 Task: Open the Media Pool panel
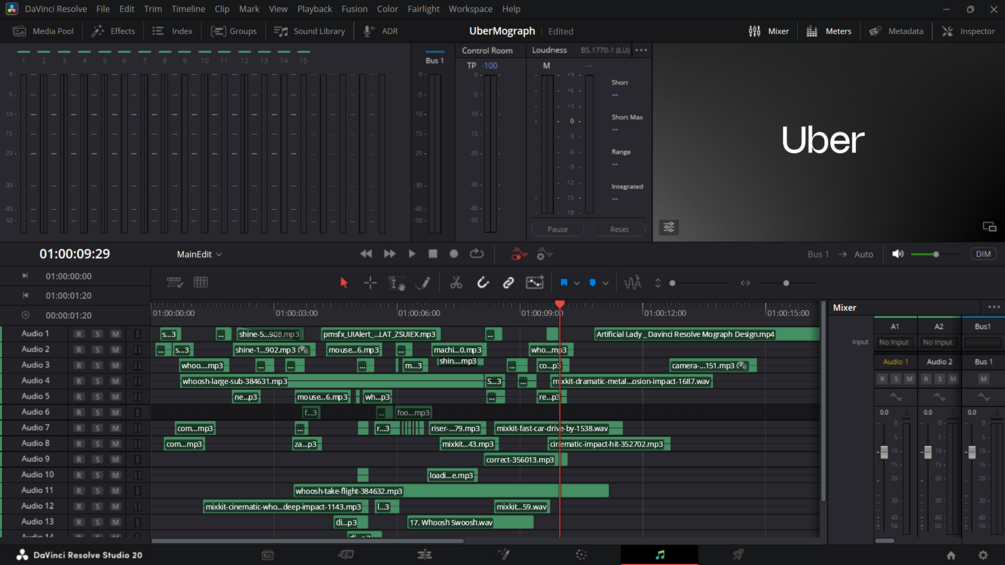click(x=44, y=31)
